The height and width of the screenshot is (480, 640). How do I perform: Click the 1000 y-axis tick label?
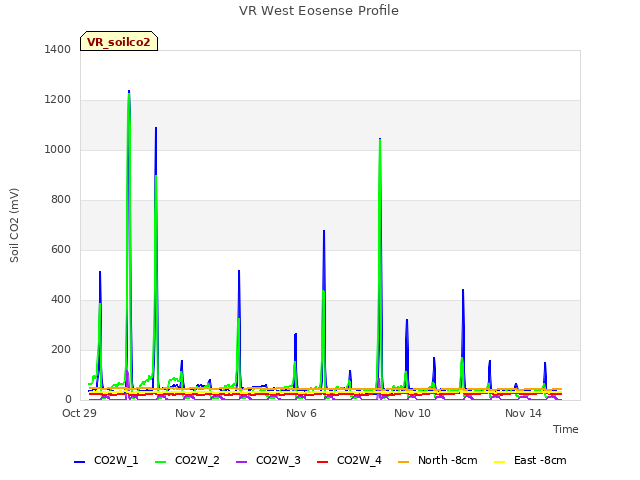click(58, 149)
